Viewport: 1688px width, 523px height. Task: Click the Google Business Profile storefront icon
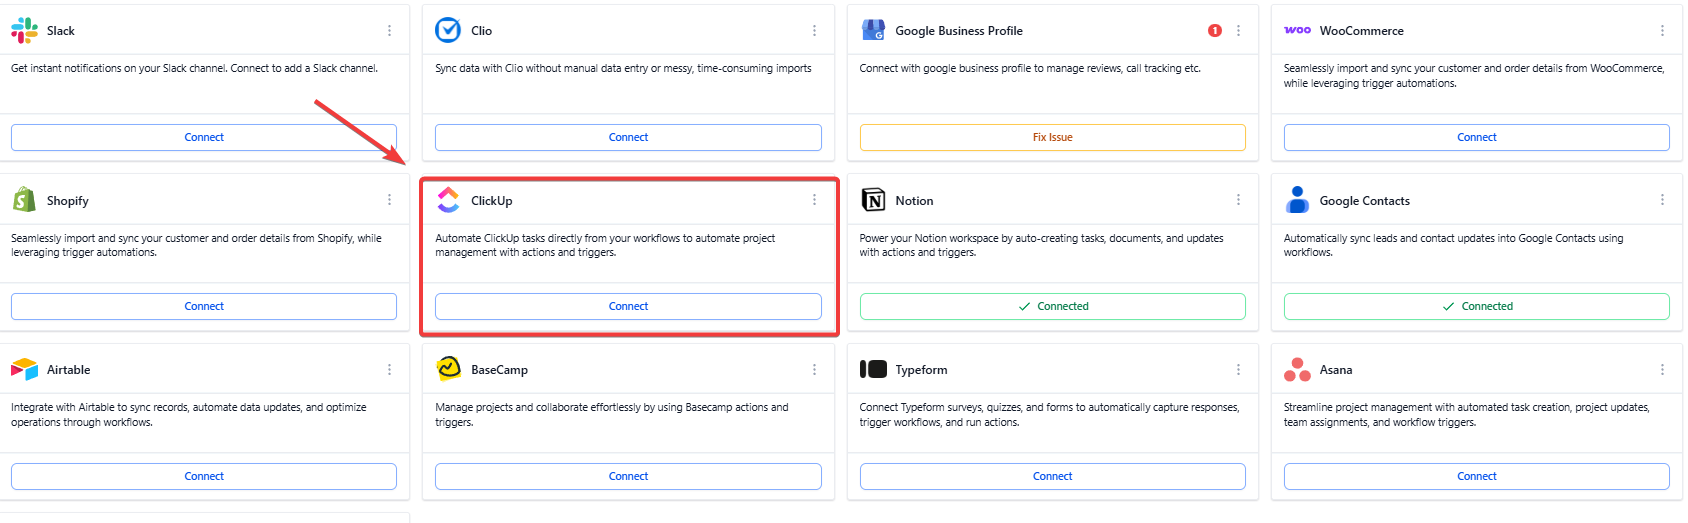pos(873,30)
